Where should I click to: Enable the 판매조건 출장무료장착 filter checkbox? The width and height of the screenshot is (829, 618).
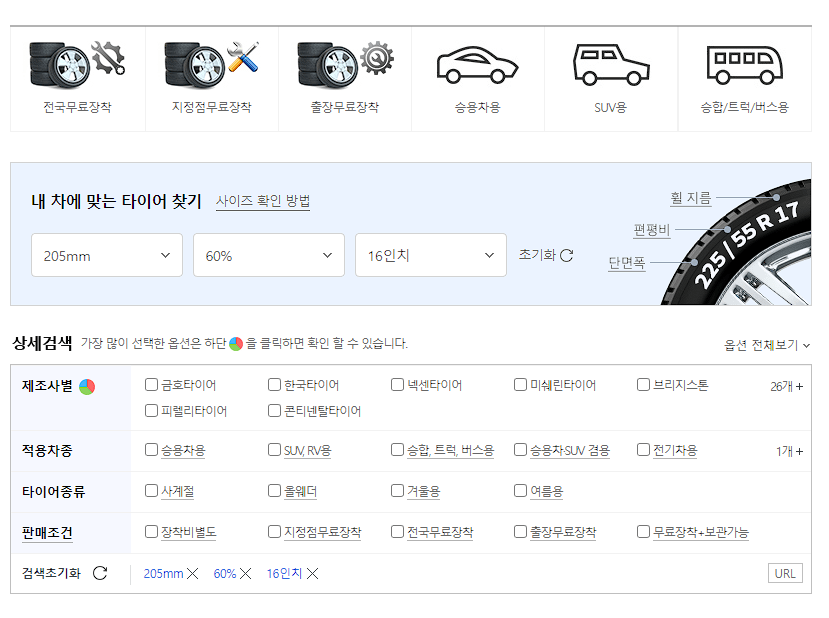(x=520, y=531)
